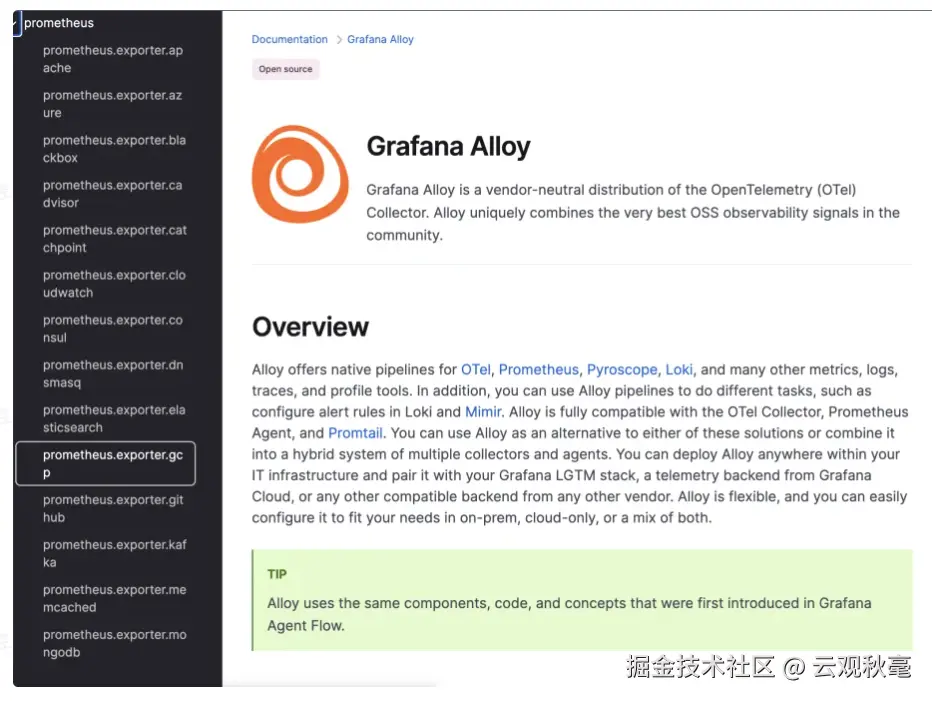Open prometheus.exporter.dnsmasq in sidebar
Screen dimensions: 932x701
tap(113, 374)
